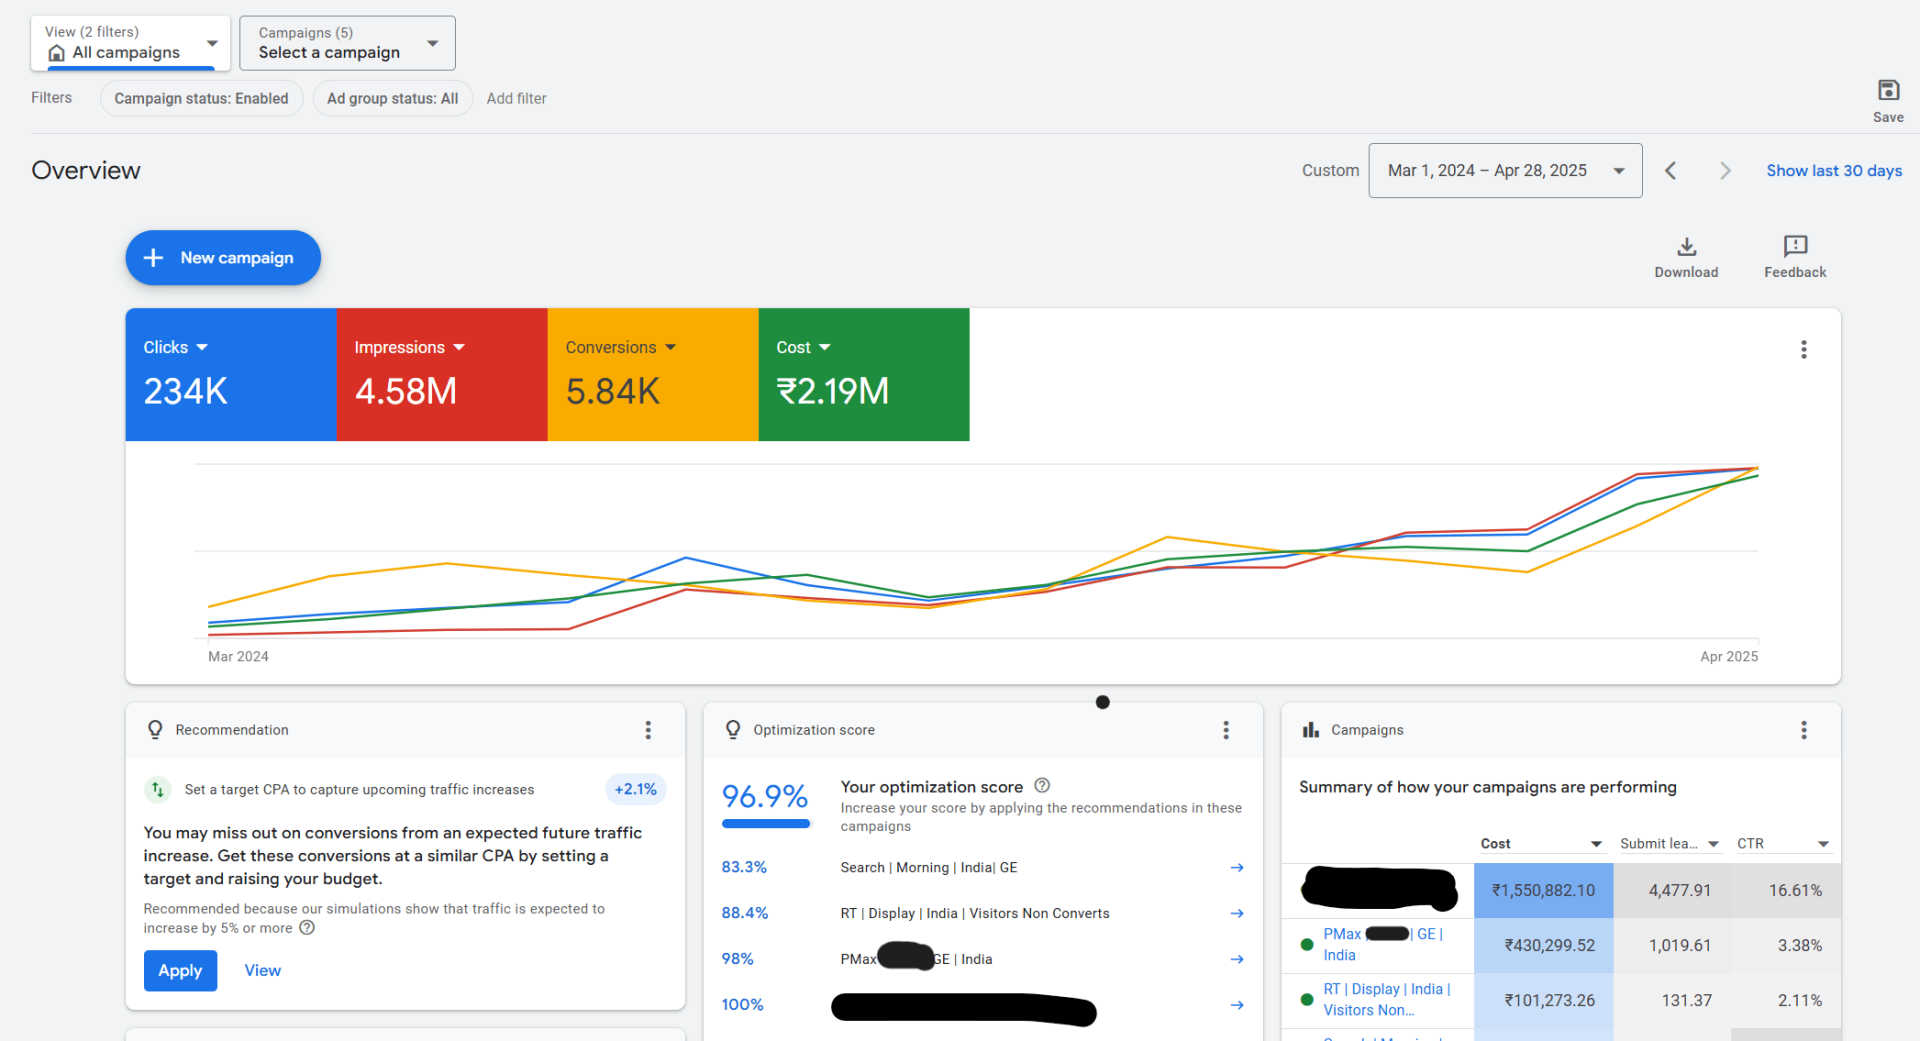The image size is (1920, 1041).
Task: Click Show last 30 days link
Action: [1833, 171]
